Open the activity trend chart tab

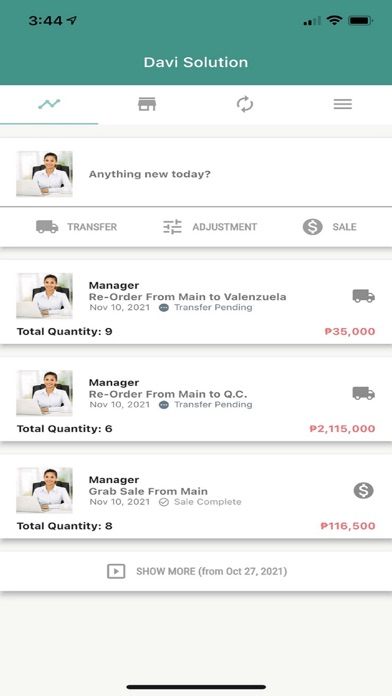tap(49, 104)
